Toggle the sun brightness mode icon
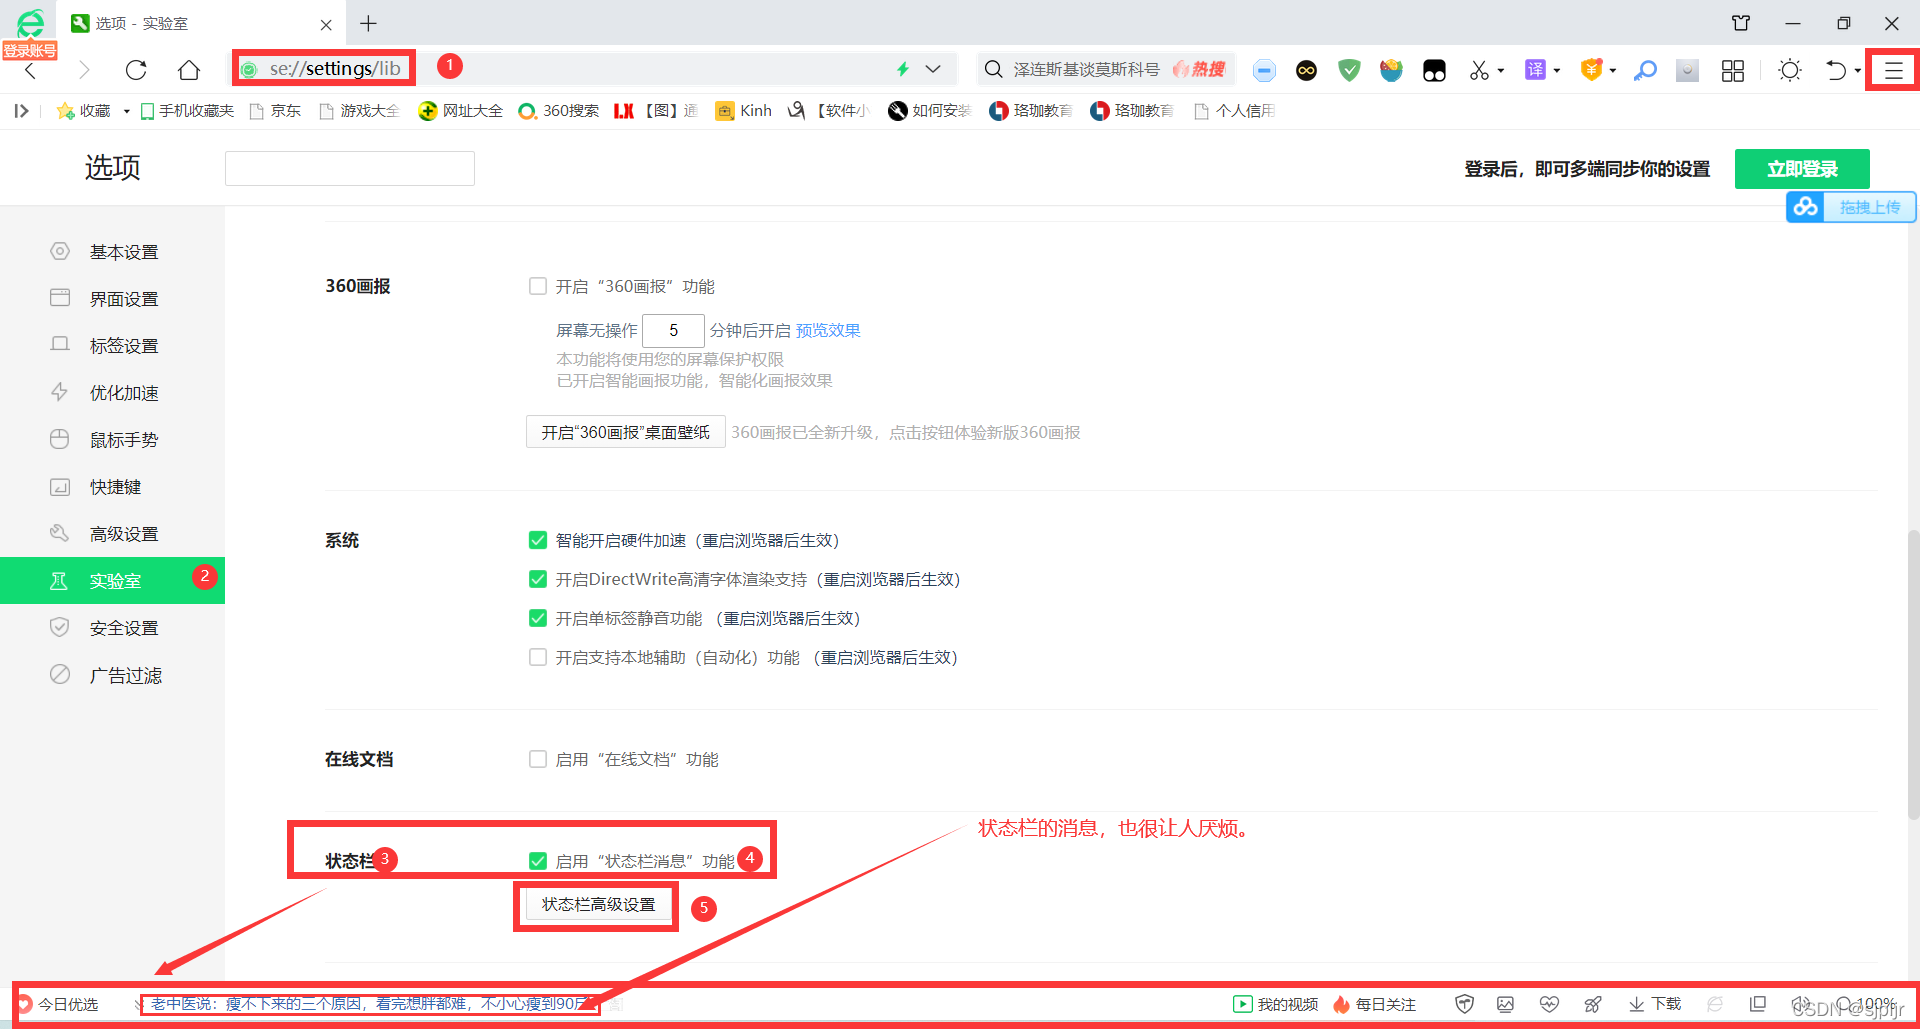 pos(1789,70)
